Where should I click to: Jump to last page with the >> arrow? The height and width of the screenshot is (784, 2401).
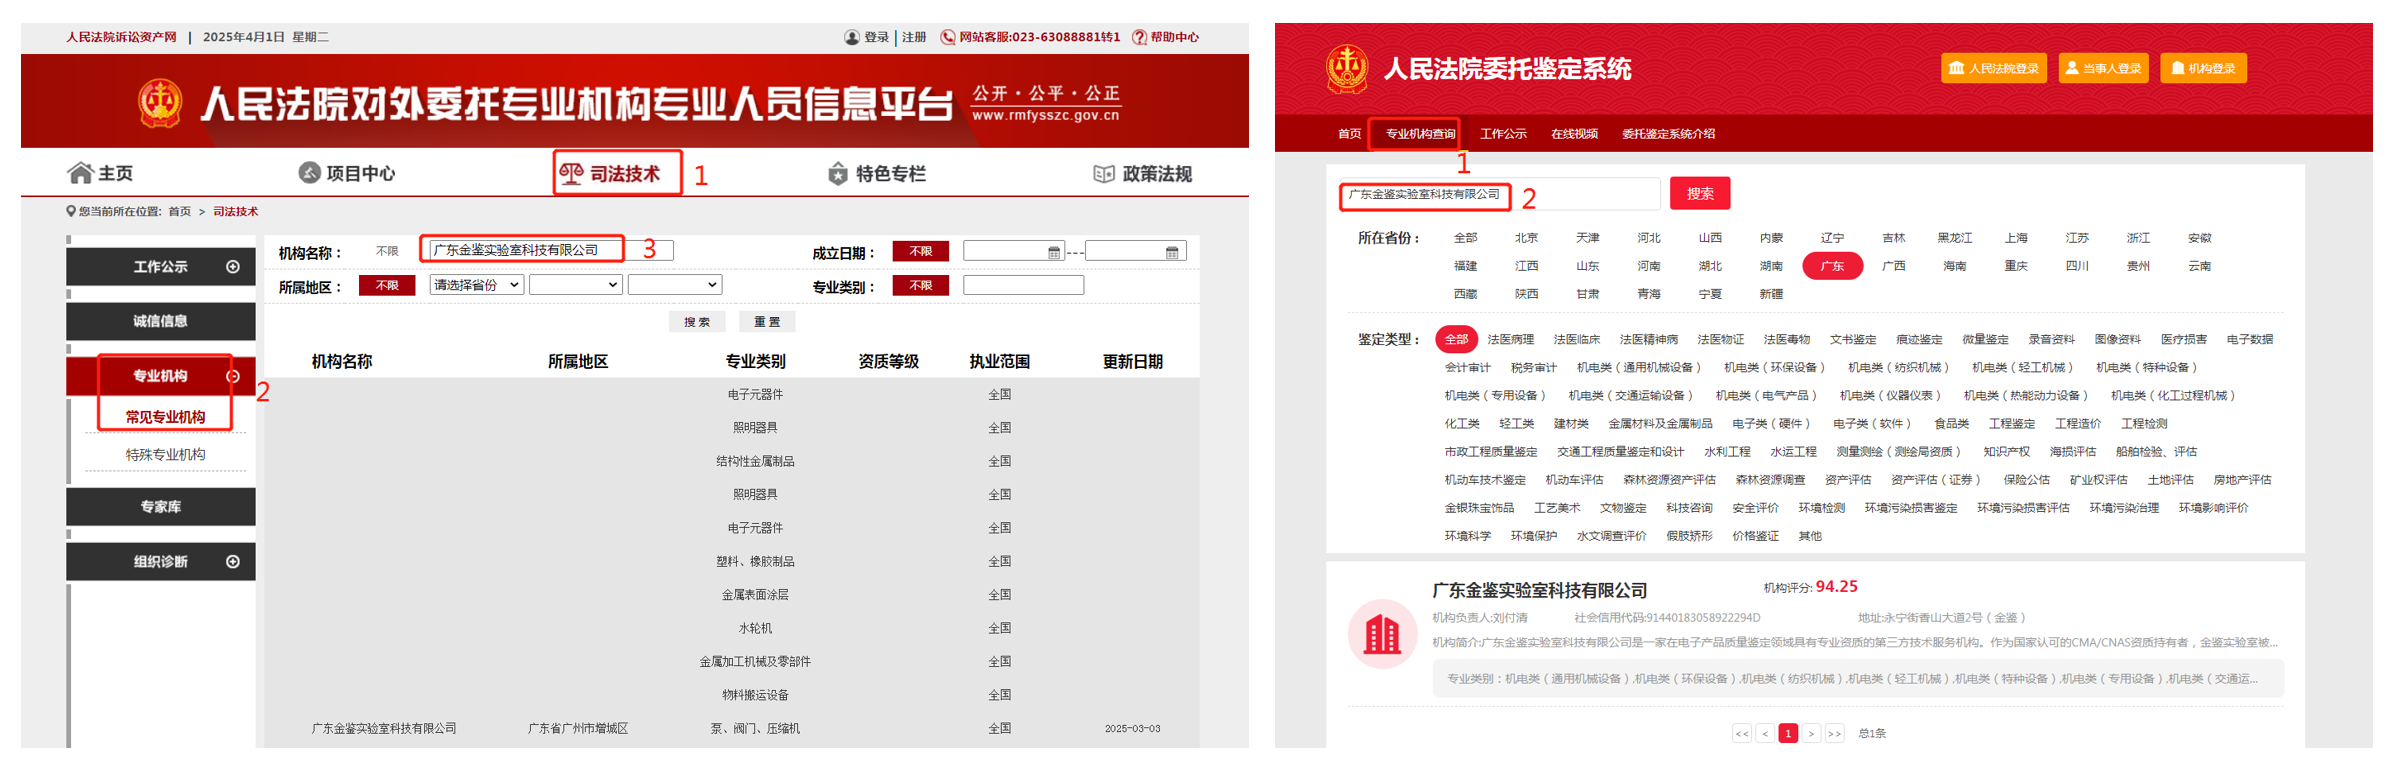[1835, 734]
